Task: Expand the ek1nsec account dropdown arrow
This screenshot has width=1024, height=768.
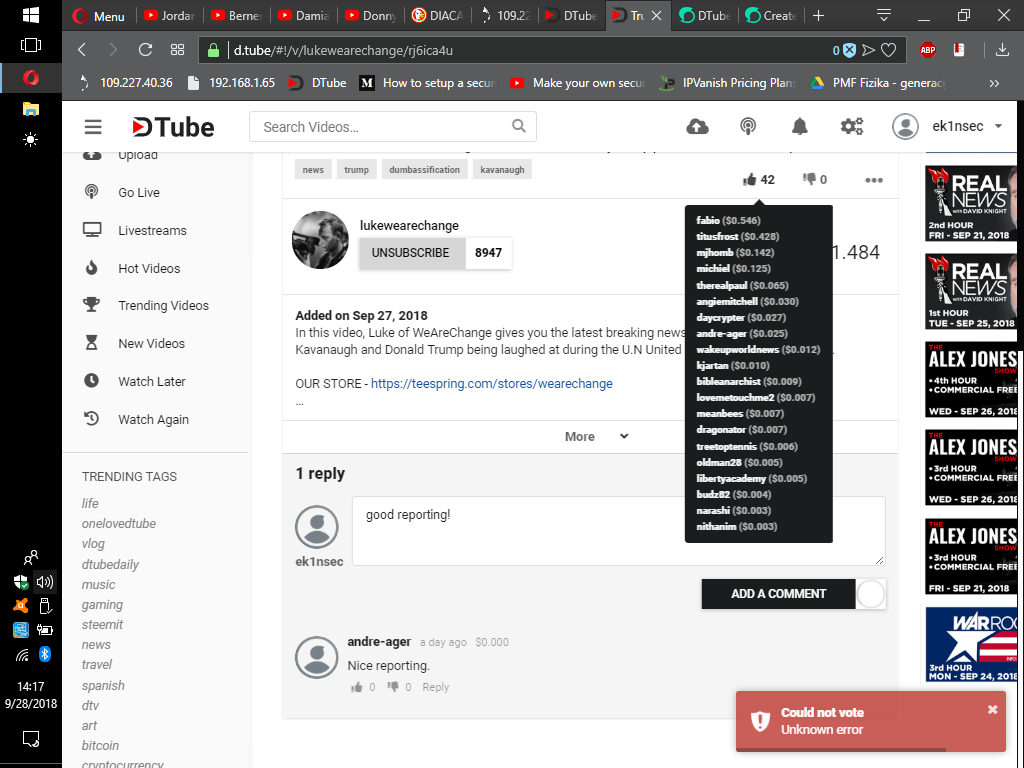Action: coord(999,126)
